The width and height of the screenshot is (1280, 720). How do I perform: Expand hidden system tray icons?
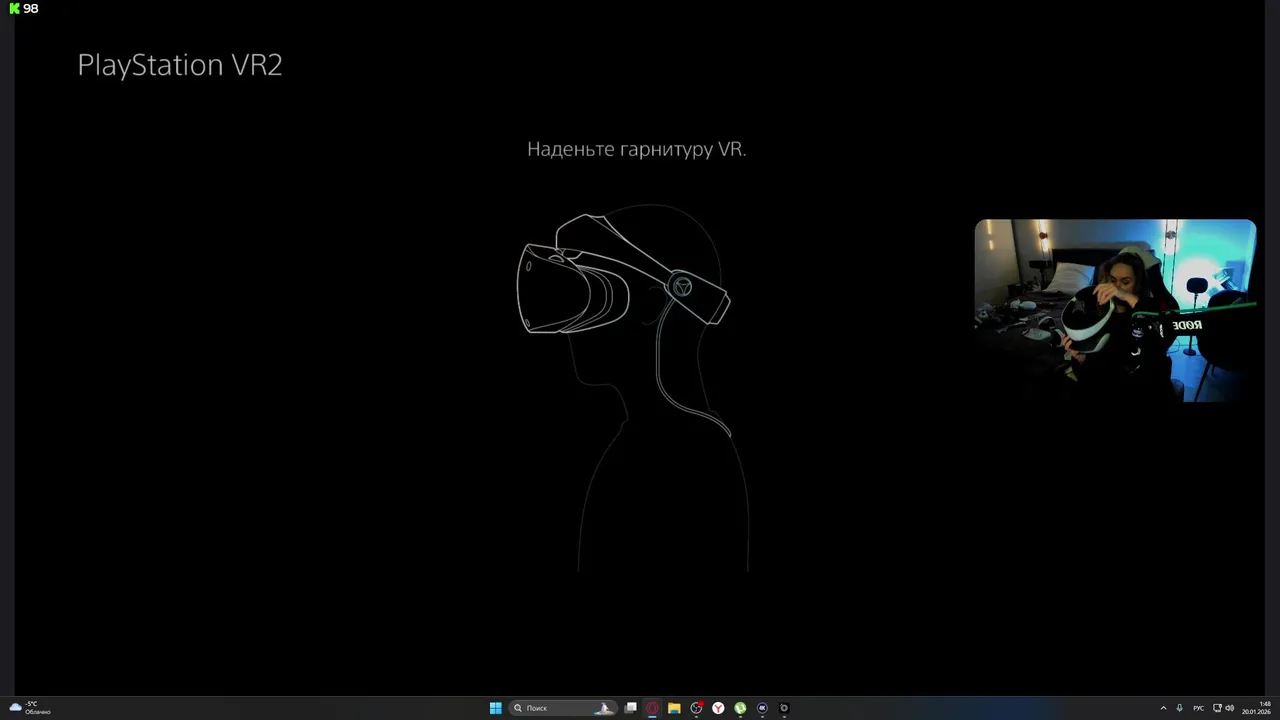pos(1163,708)
